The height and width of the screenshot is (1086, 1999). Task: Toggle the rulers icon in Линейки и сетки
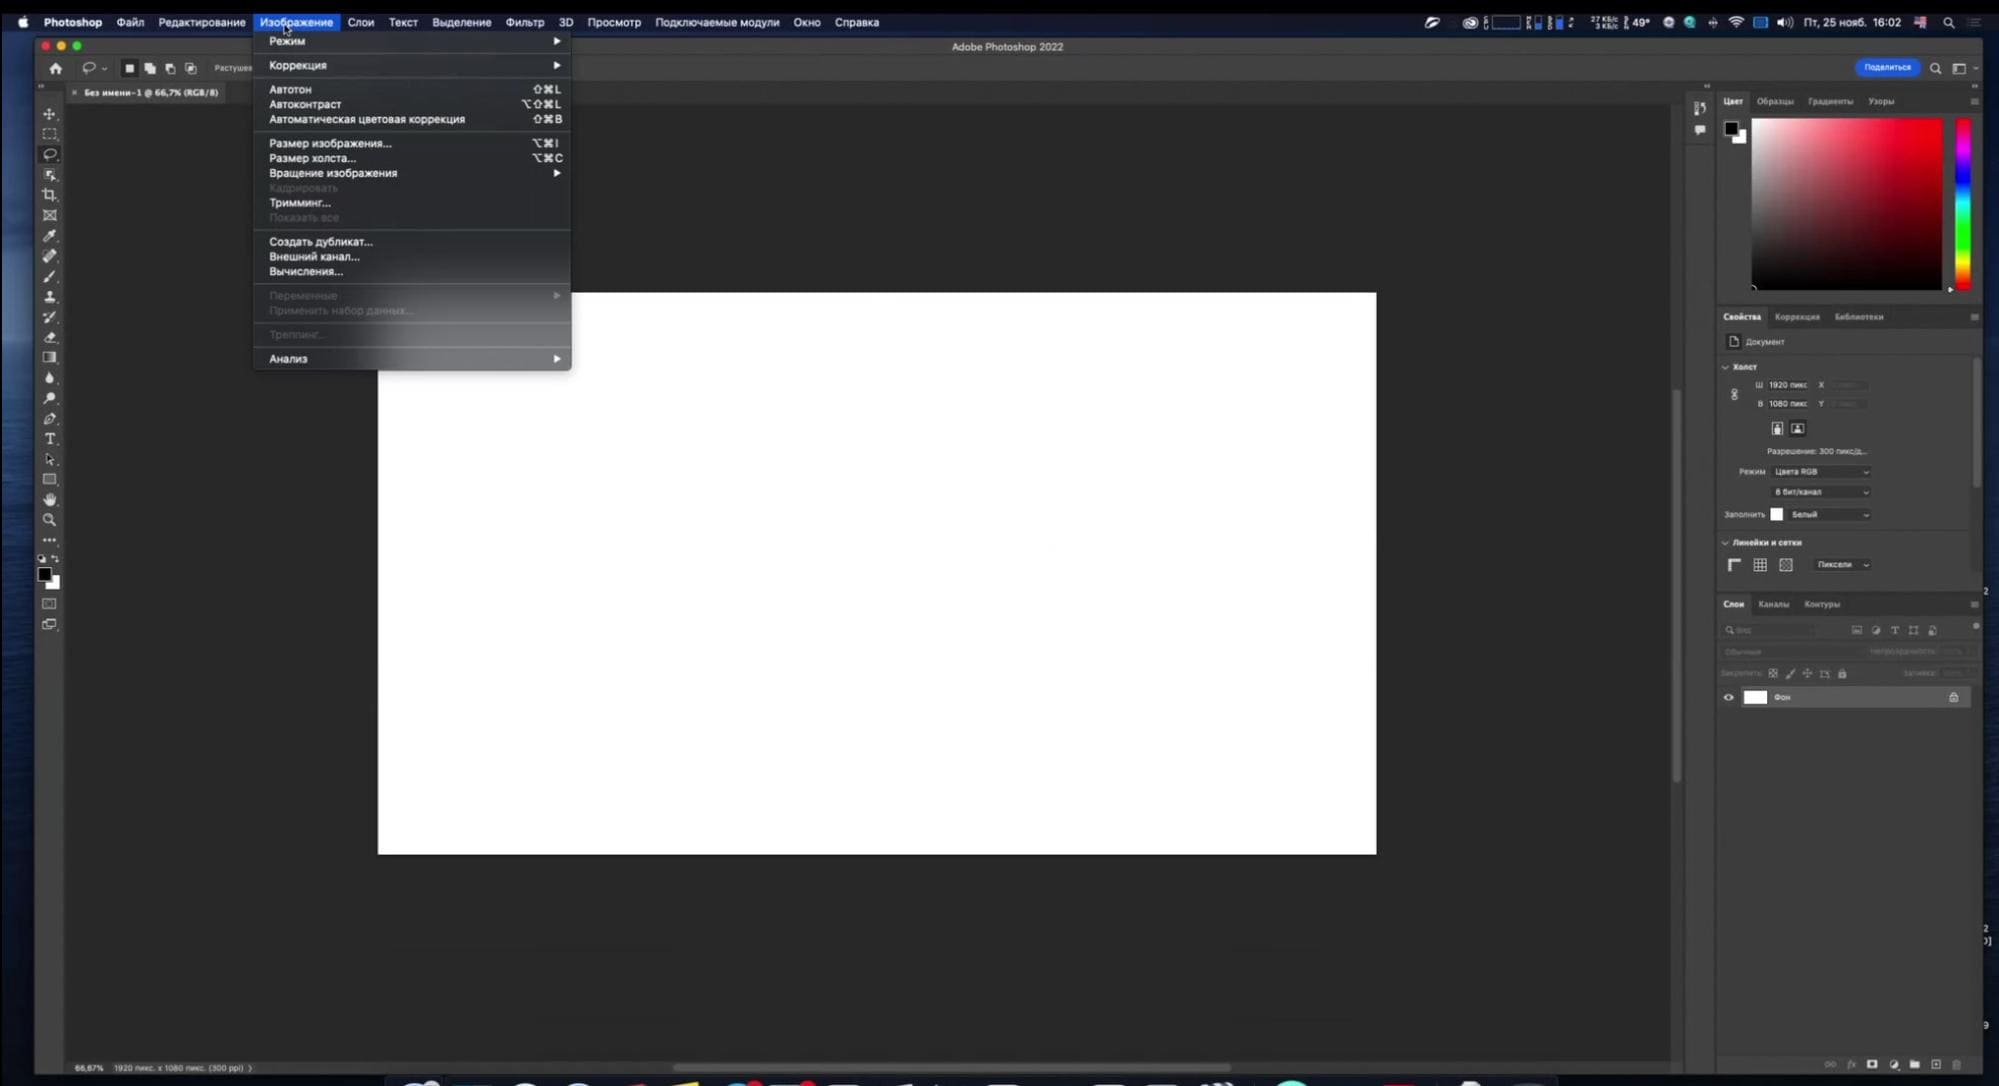coord(1734,565)
